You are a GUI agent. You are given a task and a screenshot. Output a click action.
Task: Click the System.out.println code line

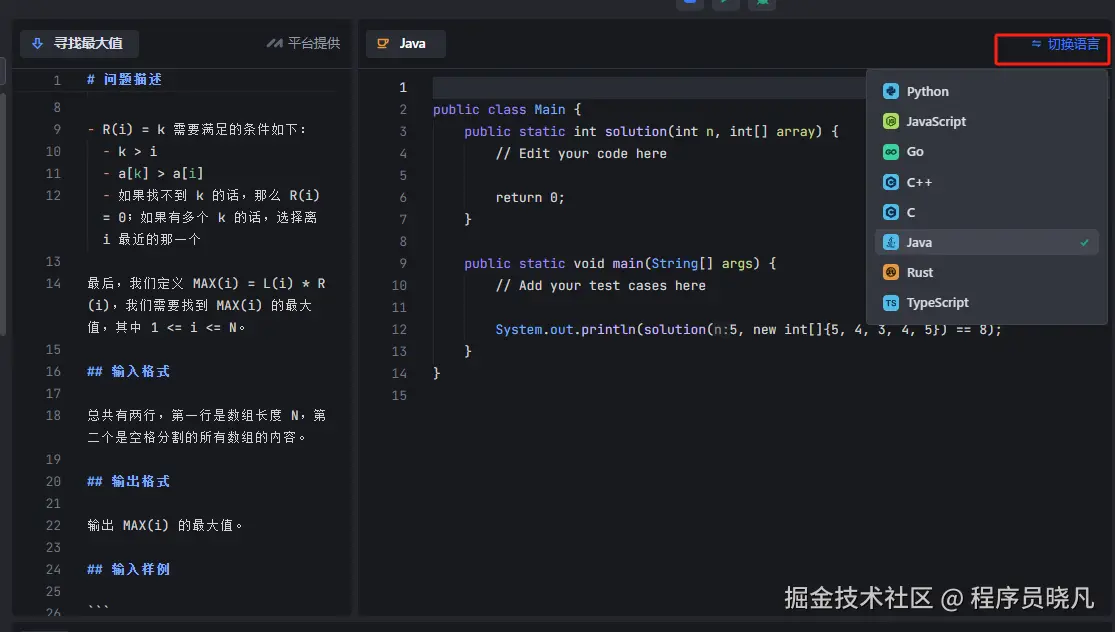[x=748, y=329]
